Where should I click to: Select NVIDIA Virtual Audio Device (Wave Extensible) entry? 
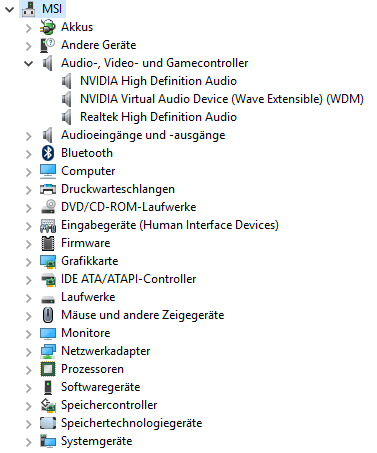tap(222, 99)
